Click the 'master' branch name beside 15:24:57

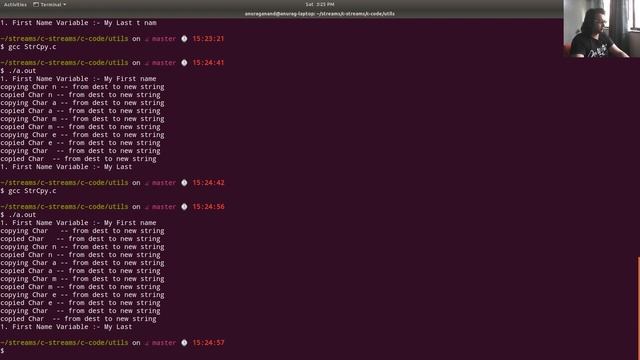pyautogui.click(x=164, y=343)
